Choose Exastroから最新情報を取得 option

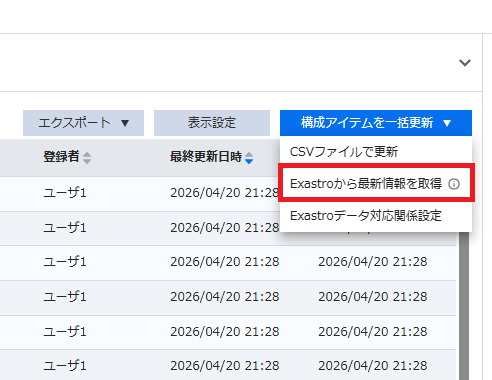pos(366,184)
